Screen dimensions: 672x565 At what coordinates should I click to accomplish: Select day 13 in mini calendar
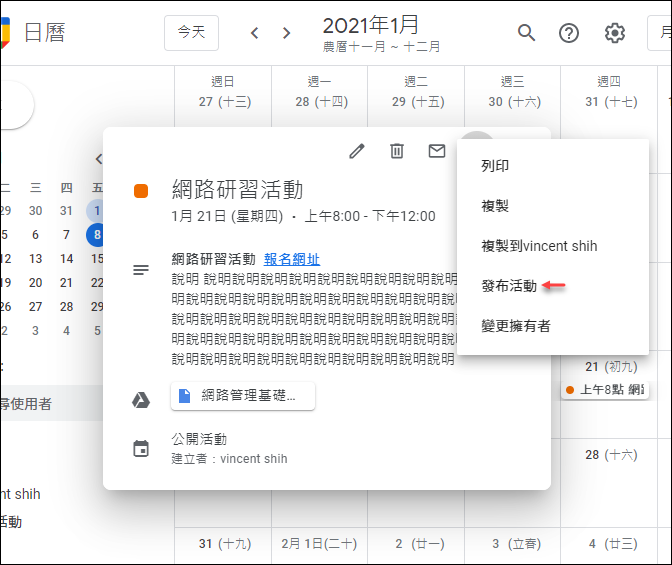tap(35, 258)
